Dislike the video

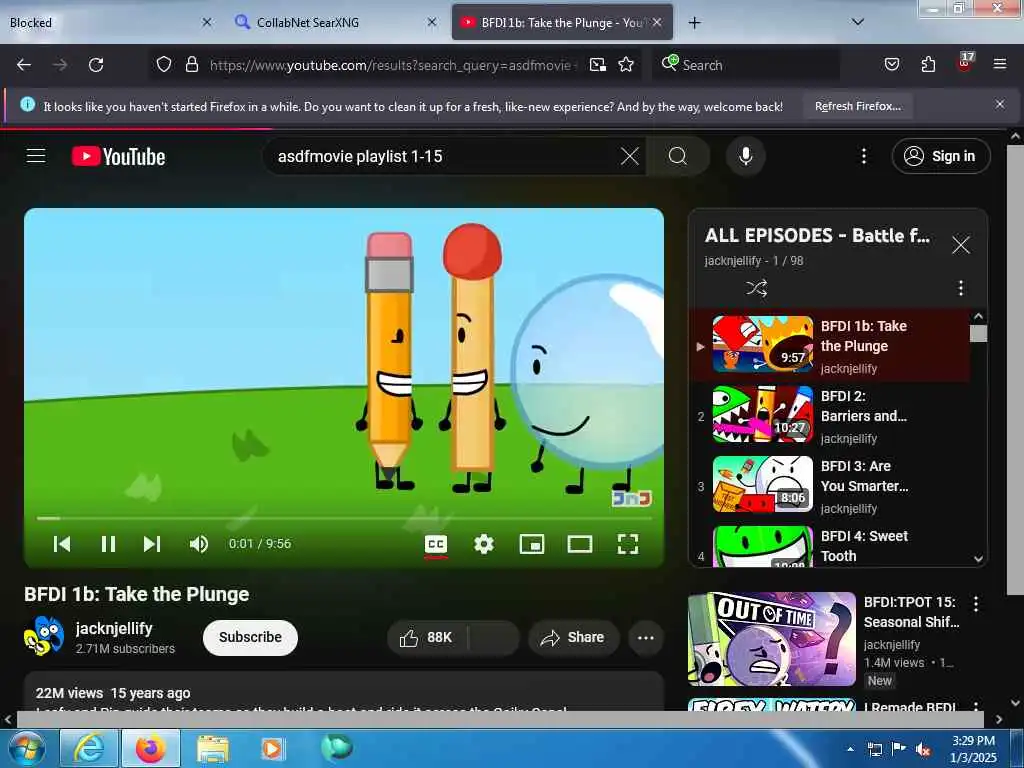click(494, 637)
